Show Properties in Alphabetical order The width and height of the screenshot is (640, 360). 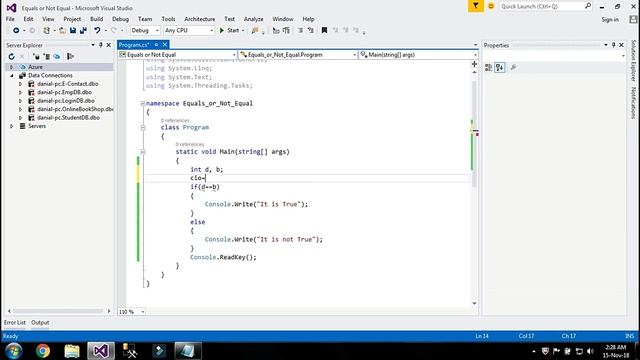coord(500,68)
